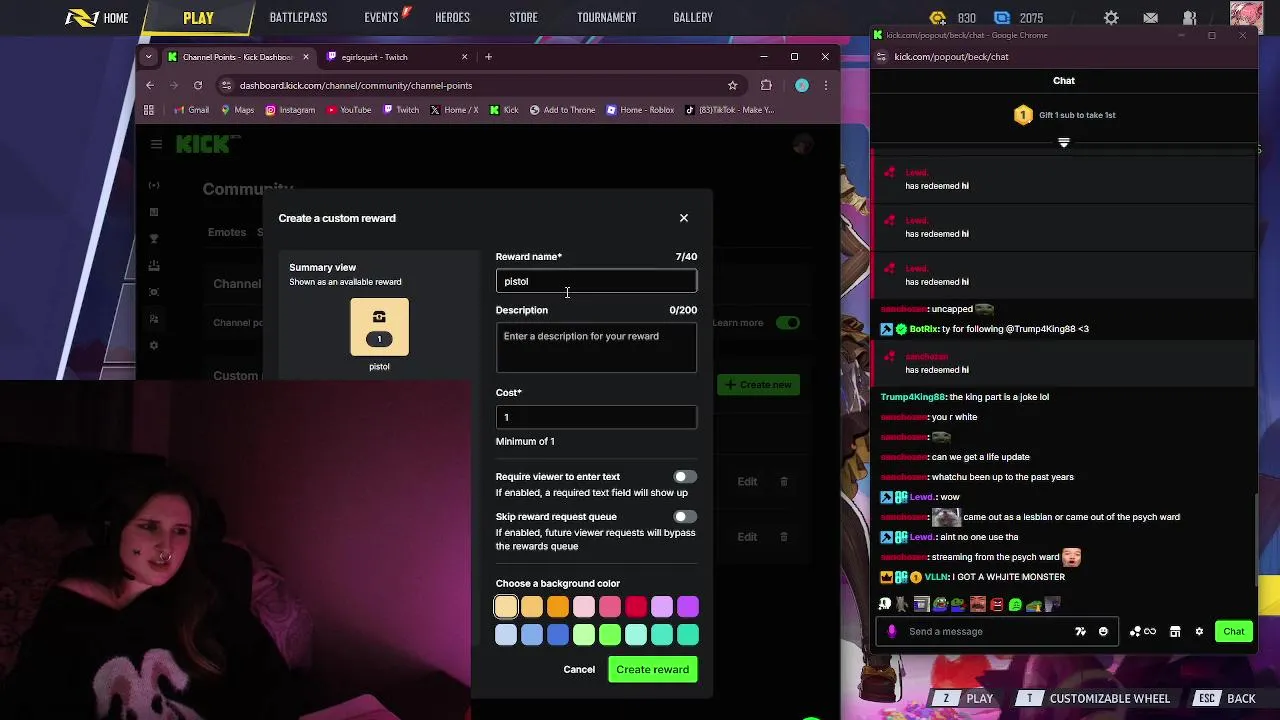Click the pistol reward preview card

(379, 327)
